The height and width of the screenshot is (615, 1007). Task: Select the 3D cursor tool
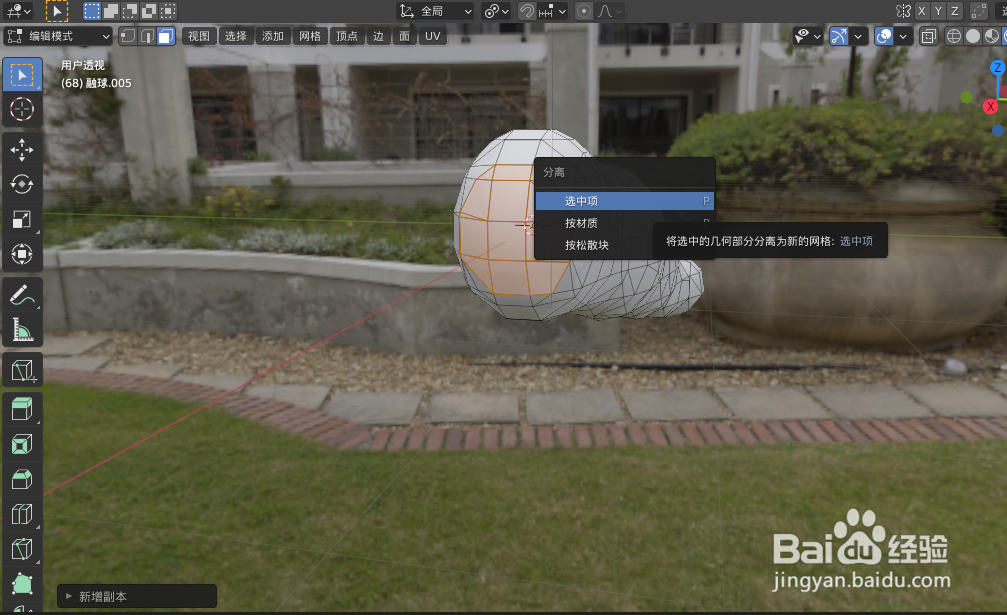coord(22,110)
